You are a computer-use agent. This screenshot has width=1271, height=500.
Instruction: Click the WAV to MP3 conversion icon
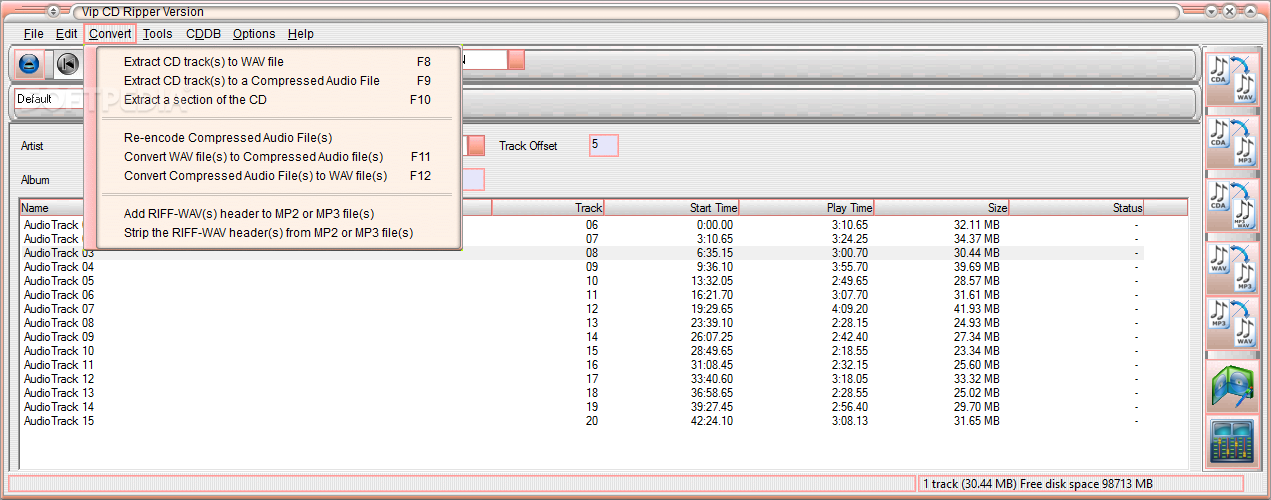tap(1231, 267)
